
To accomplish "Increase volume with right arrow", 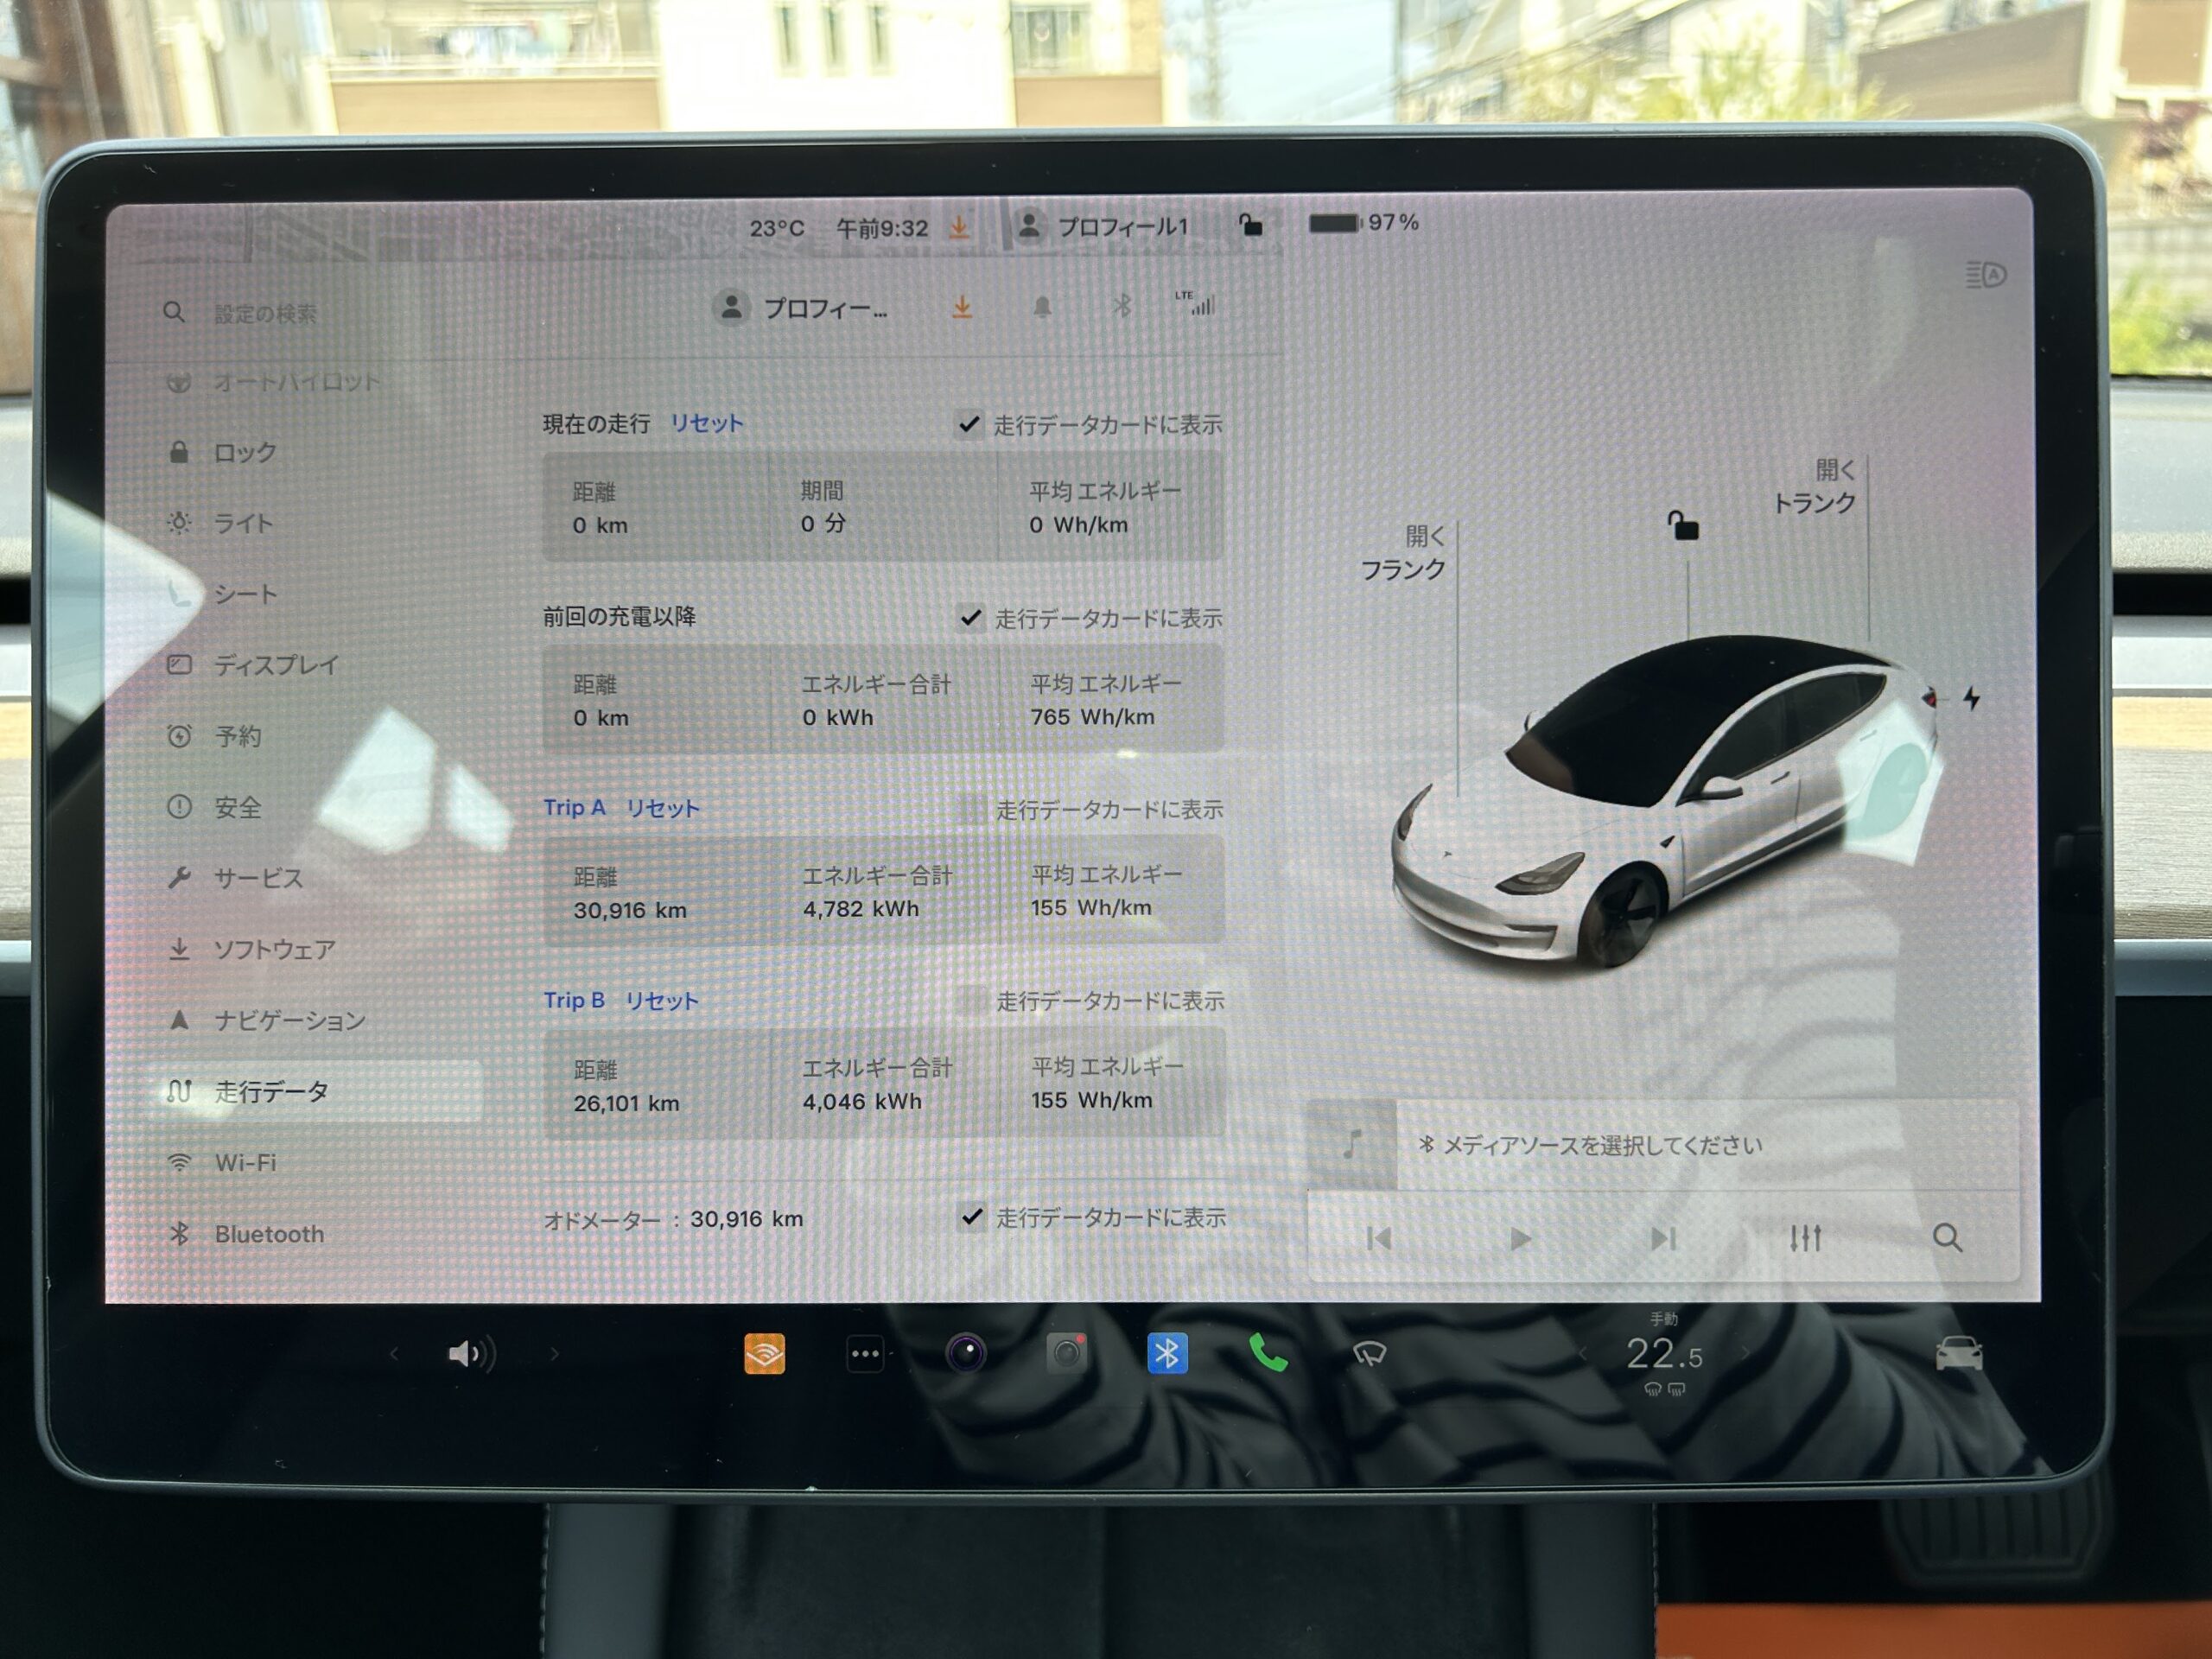I will coord(555,1354).
